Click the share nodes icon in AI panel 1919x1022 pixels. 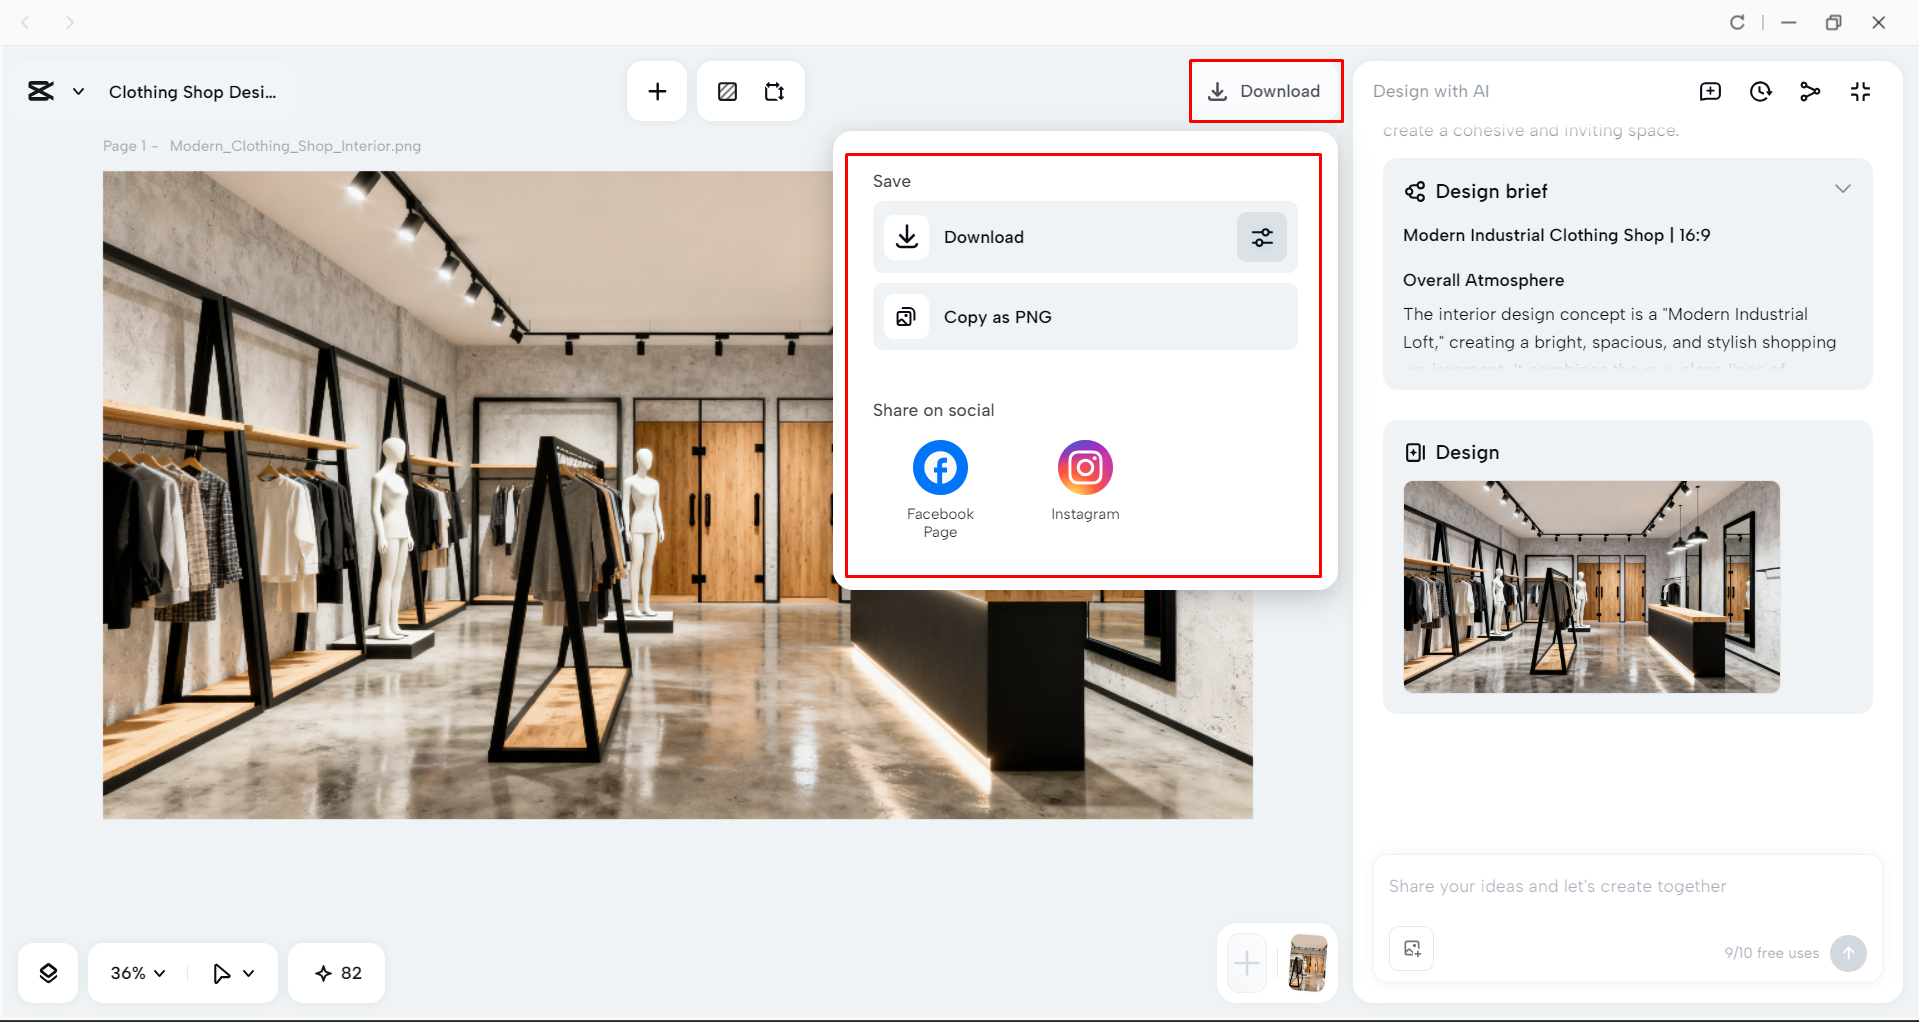[1810, 92]
